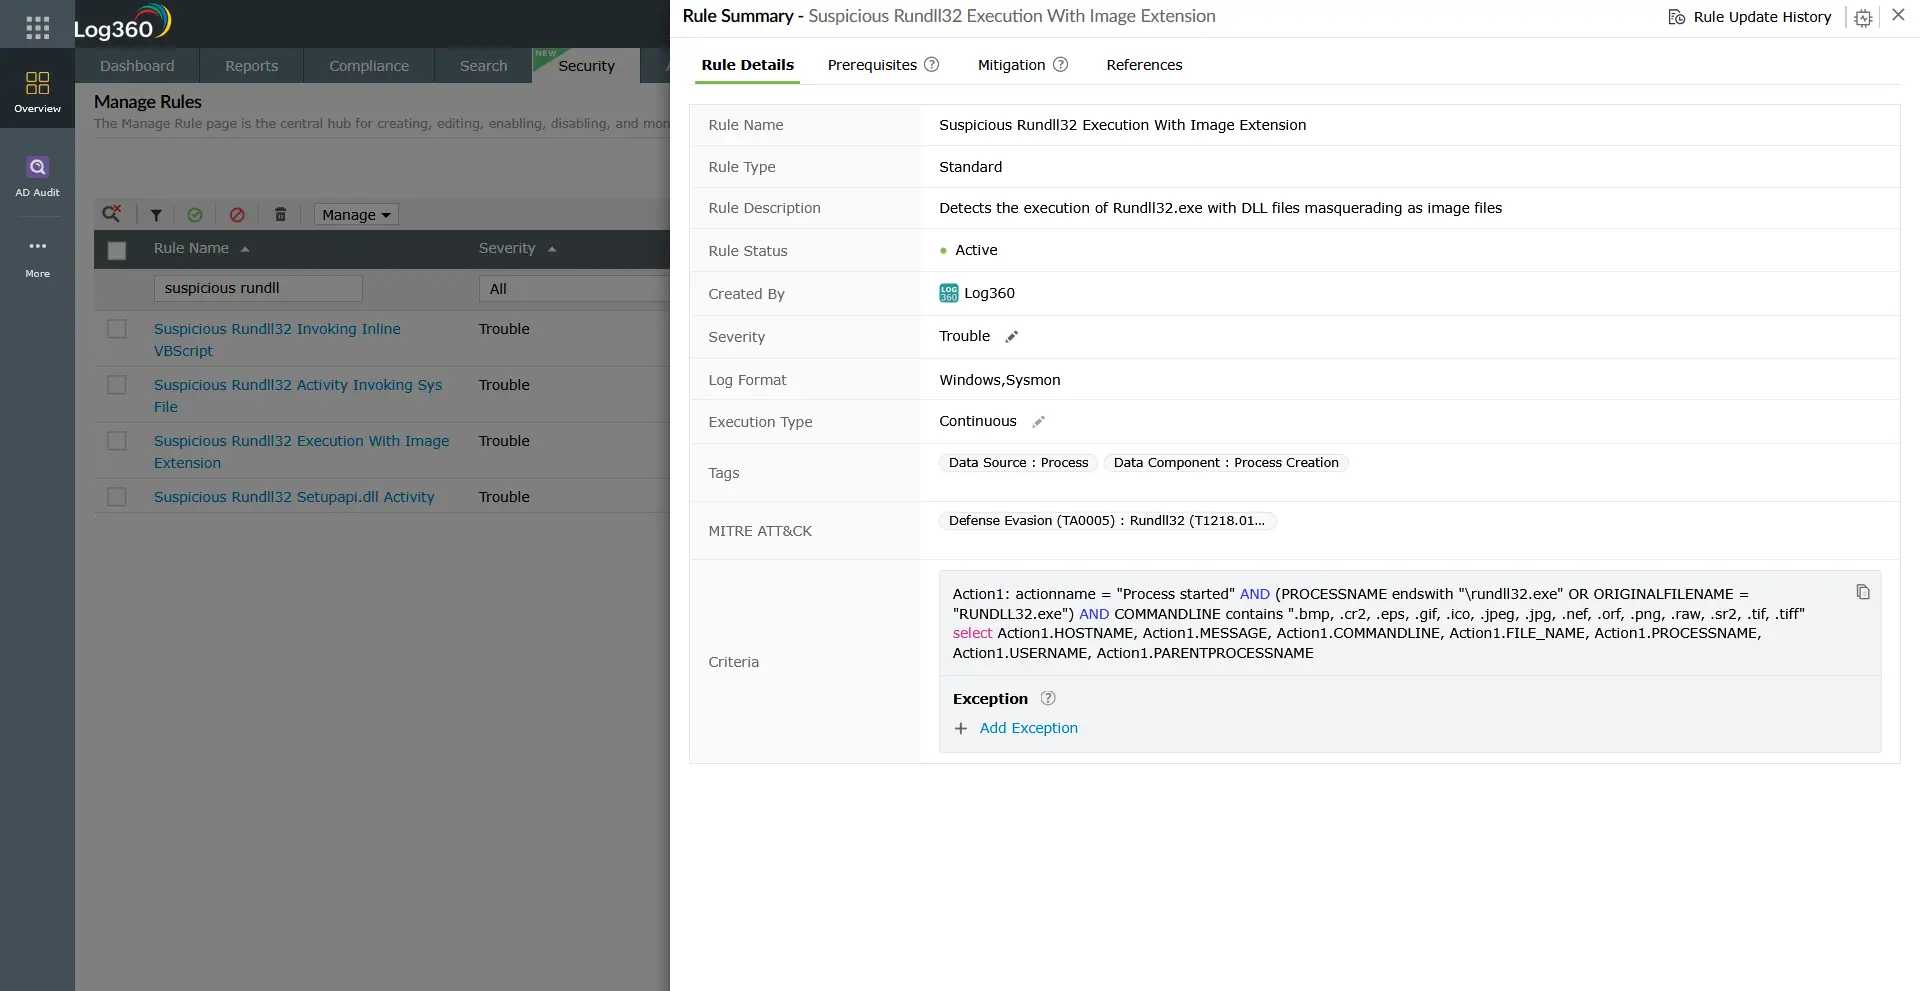Switch to the Prerequisites tab

tap(872, 65)
